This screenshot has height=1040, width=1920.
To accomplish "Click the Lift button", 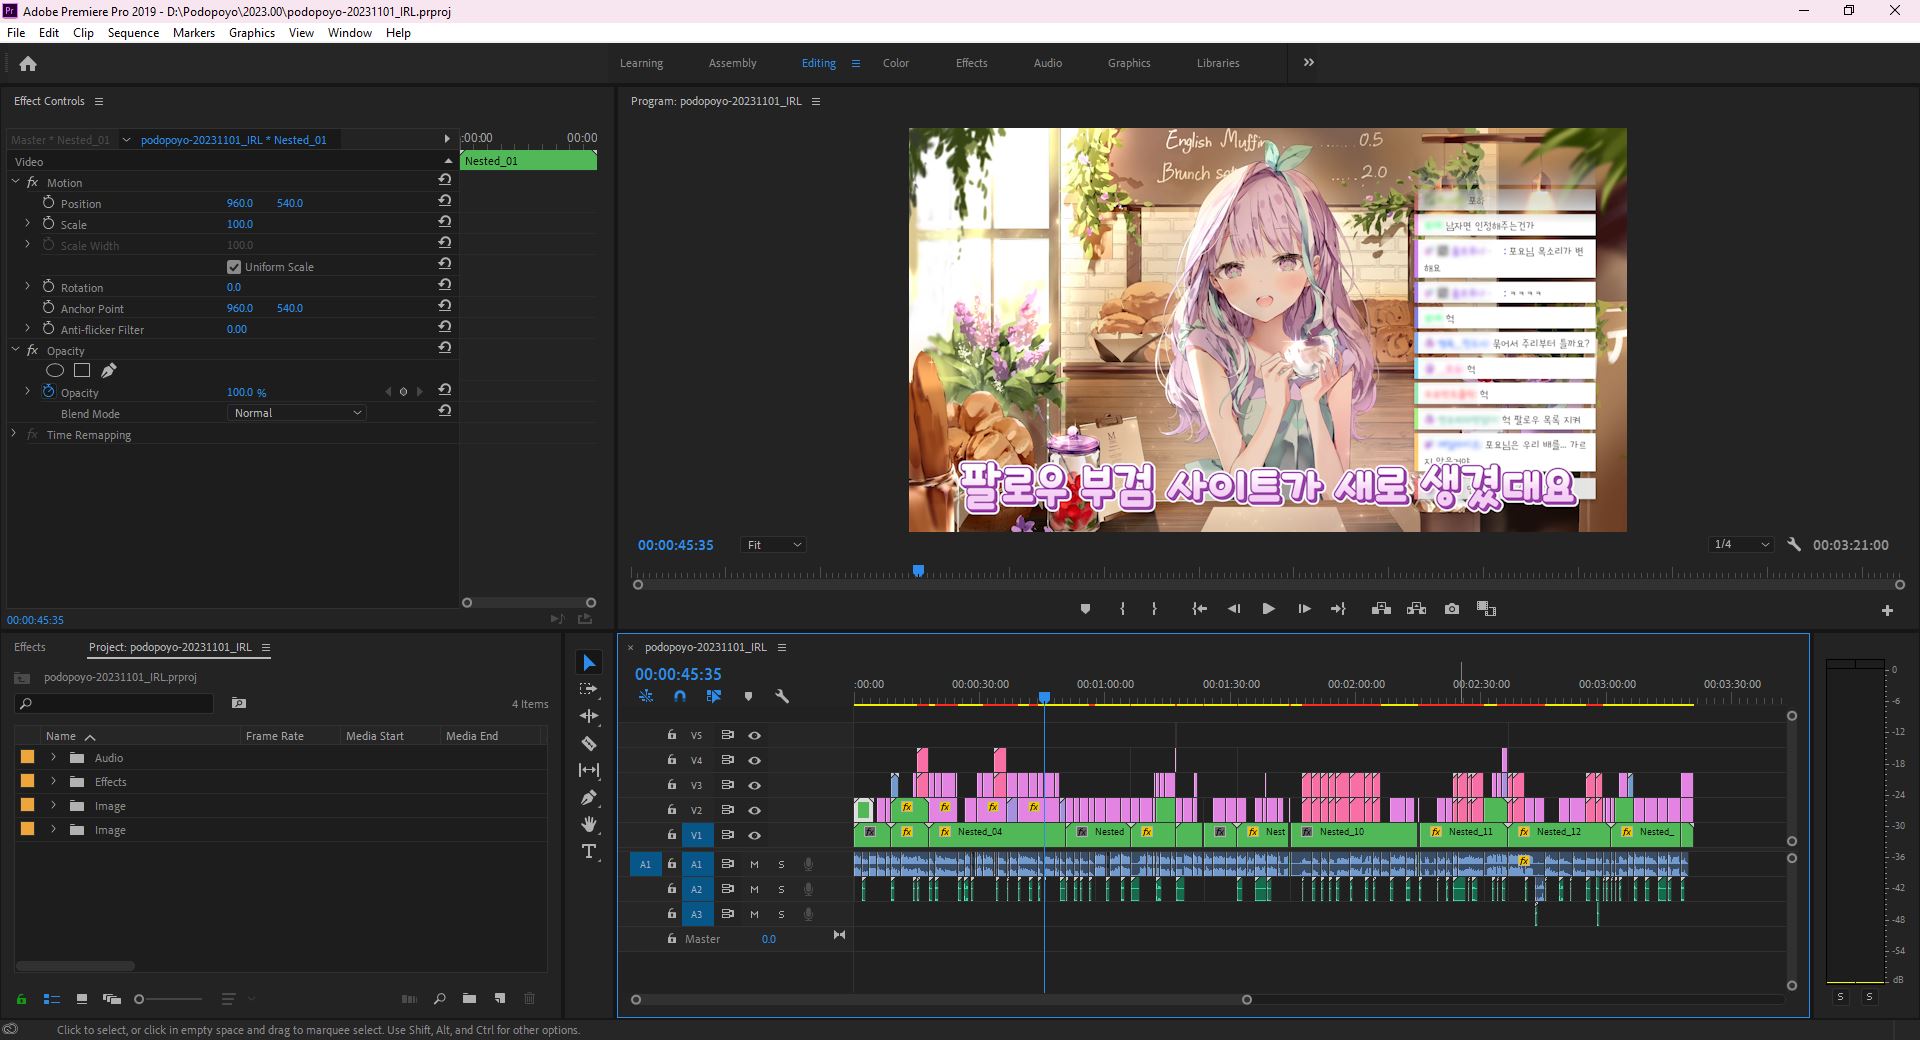I will [1381, 608].
